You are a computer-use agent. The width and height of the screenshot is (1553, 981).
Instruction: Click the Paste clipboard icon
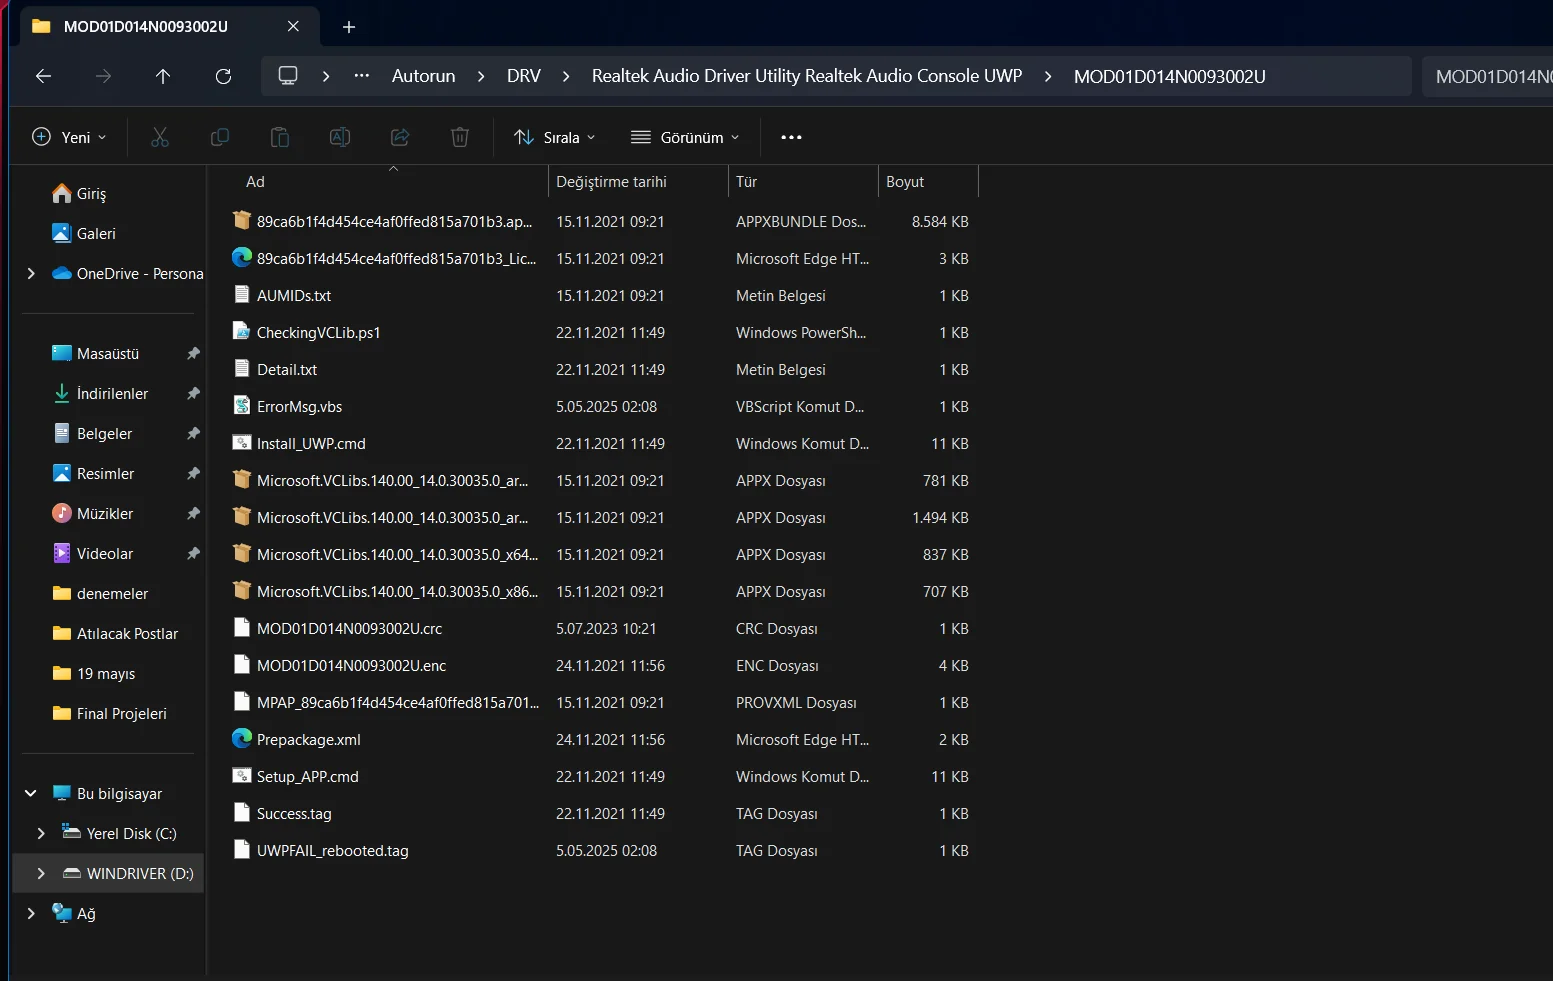point(280,137)
